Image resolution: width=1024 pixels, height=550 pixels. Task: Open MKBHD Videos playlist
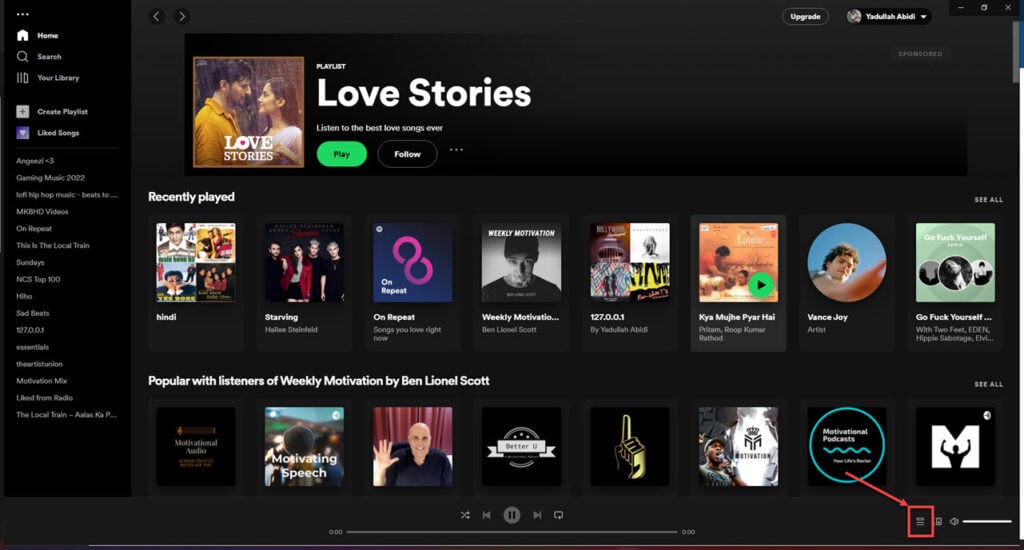point(42,212)
